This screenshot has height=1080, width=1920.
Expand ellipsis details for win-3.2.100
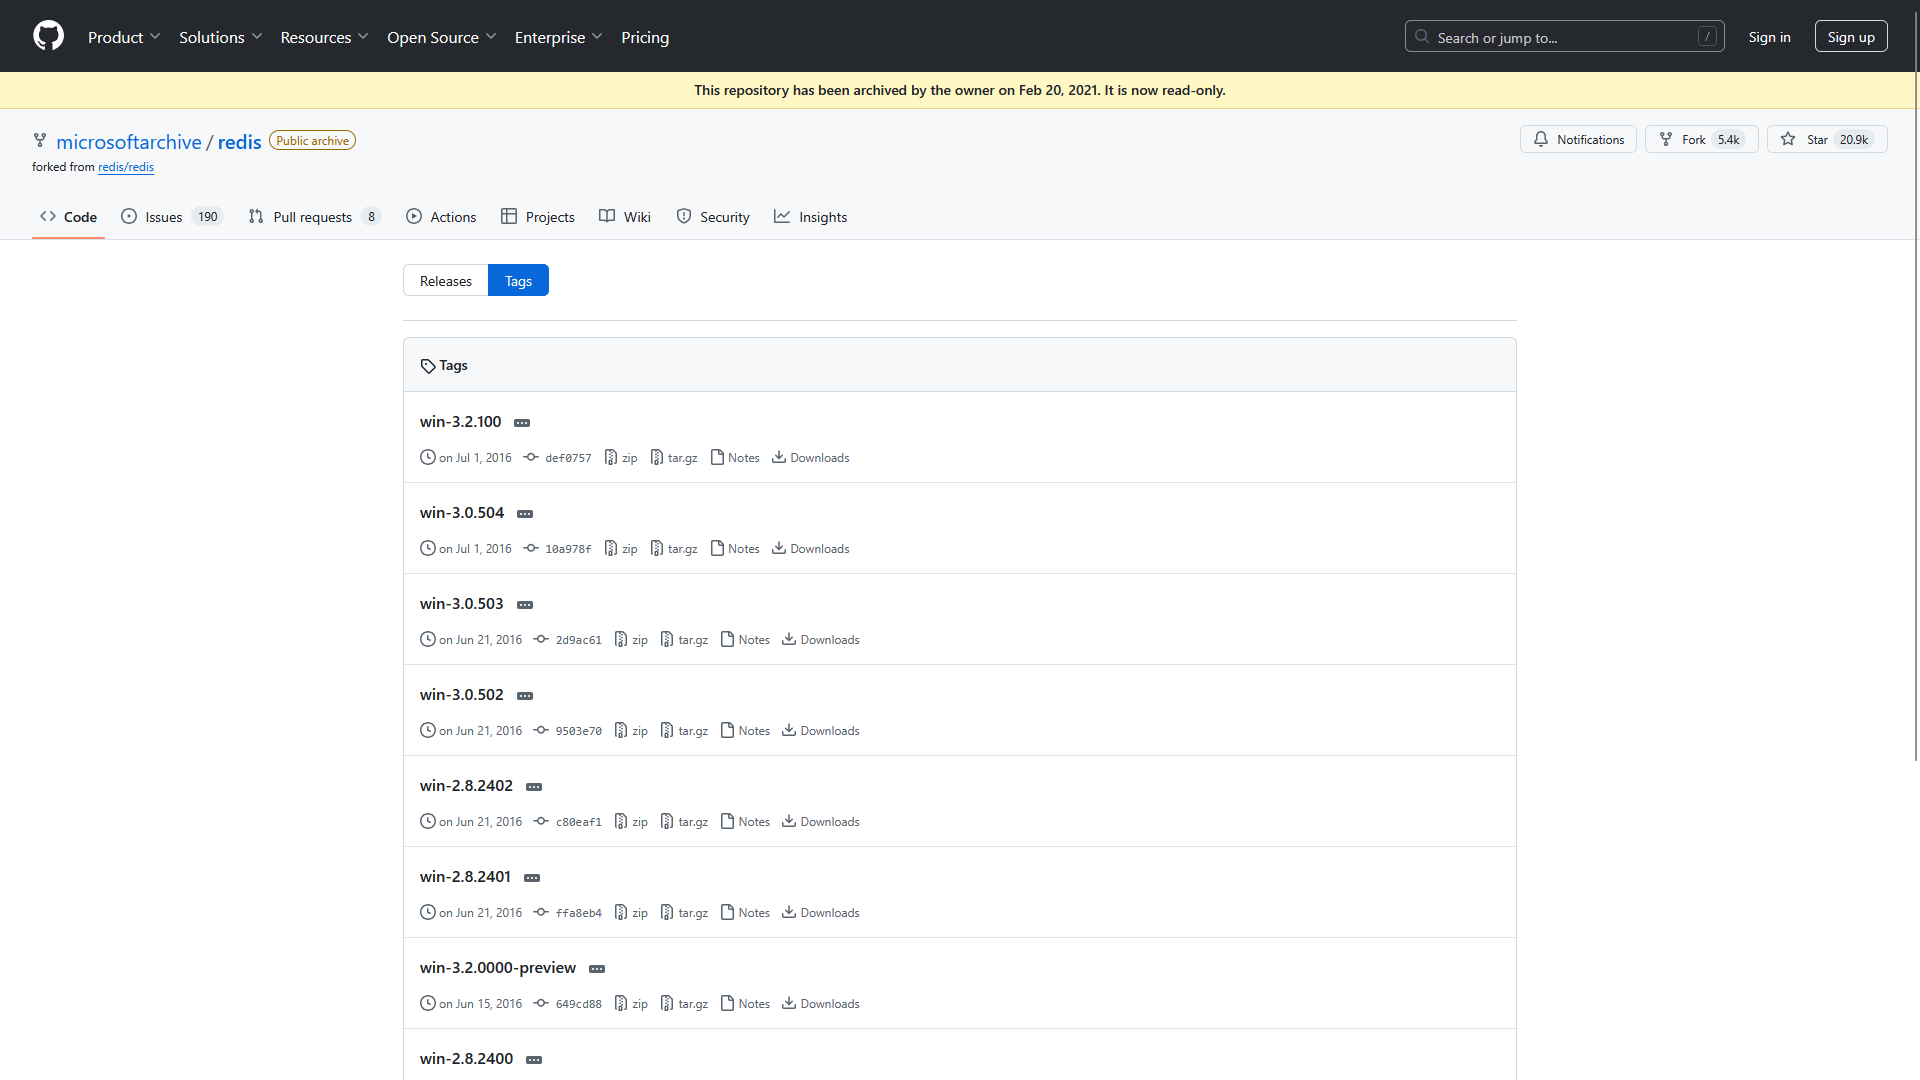coord(522,423)
